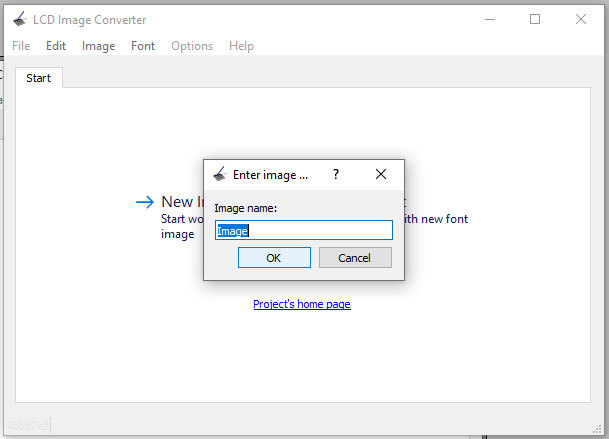Click the window resize grip in corner
This screenshot has width=609, height=439.
tap(597, 429)
